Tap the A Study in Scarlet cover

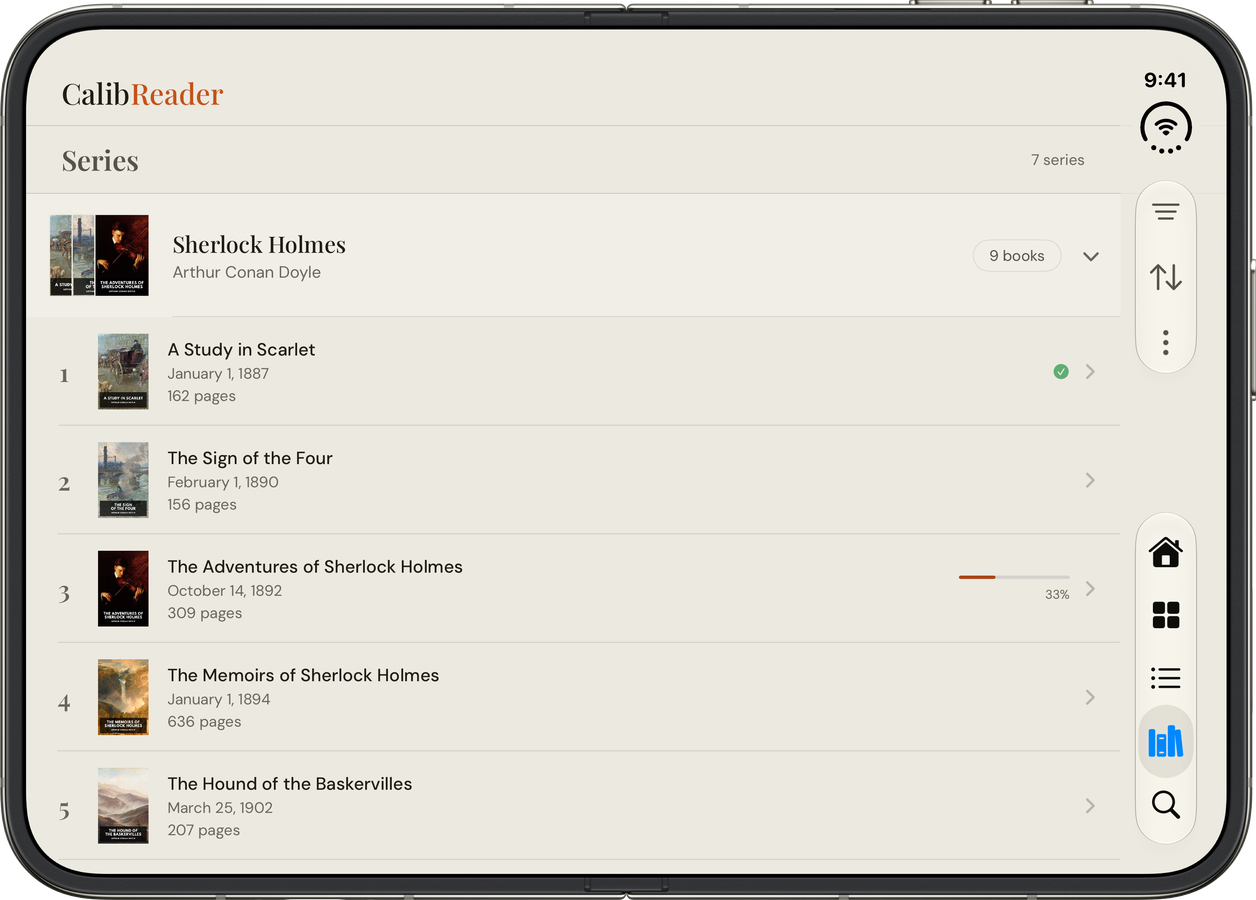pos(123,372)
